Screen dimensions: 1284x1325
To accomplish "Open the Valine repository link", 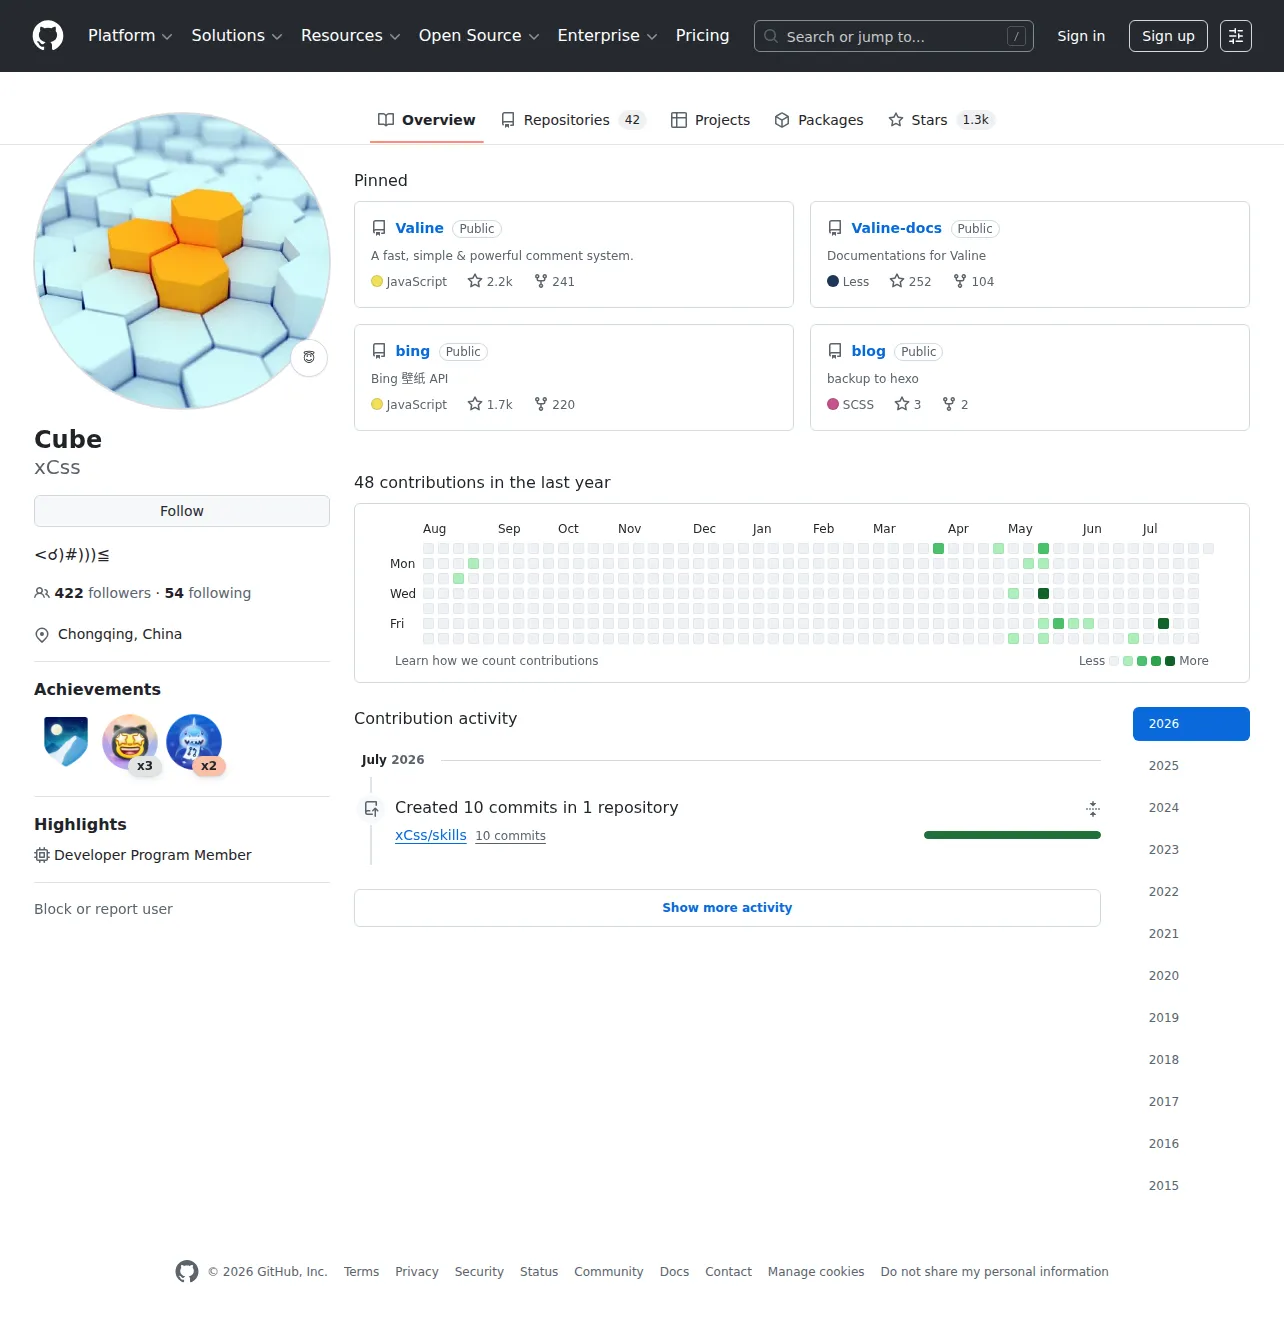I will point(419,228).
